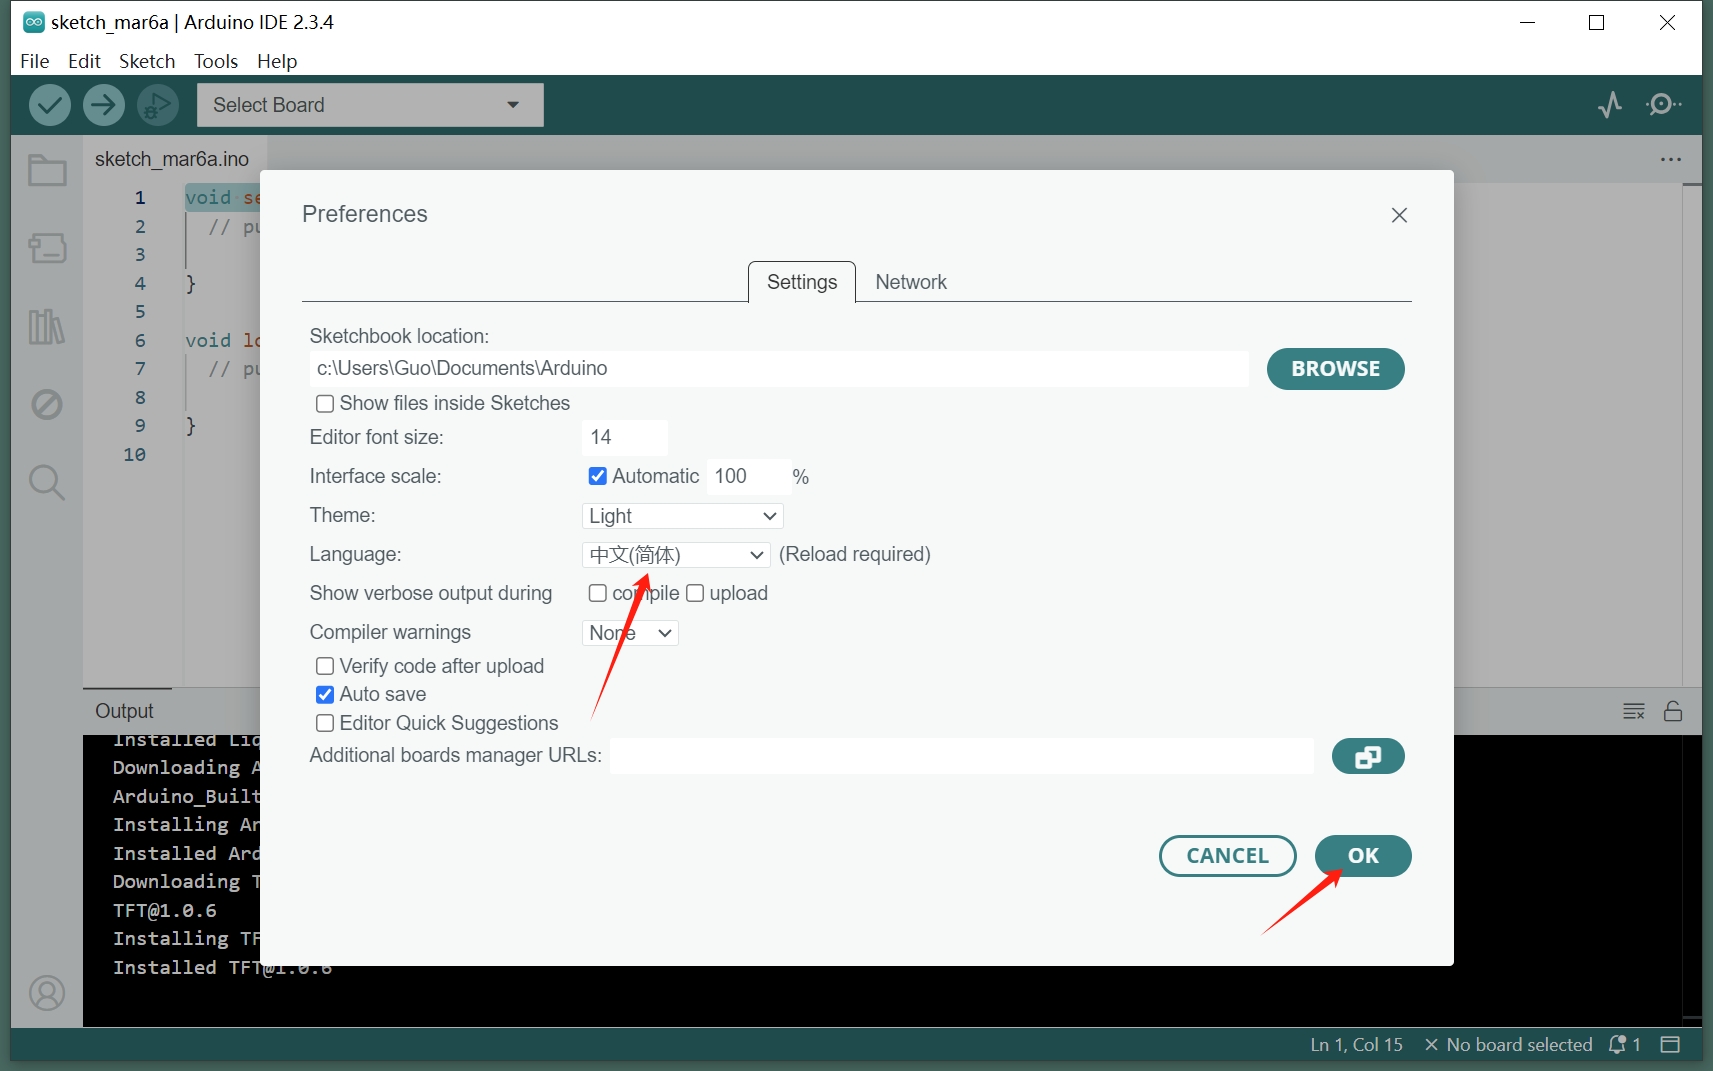Open the Language dropdown
This screenshot has height=1071, width=1713.
[676, 555]
